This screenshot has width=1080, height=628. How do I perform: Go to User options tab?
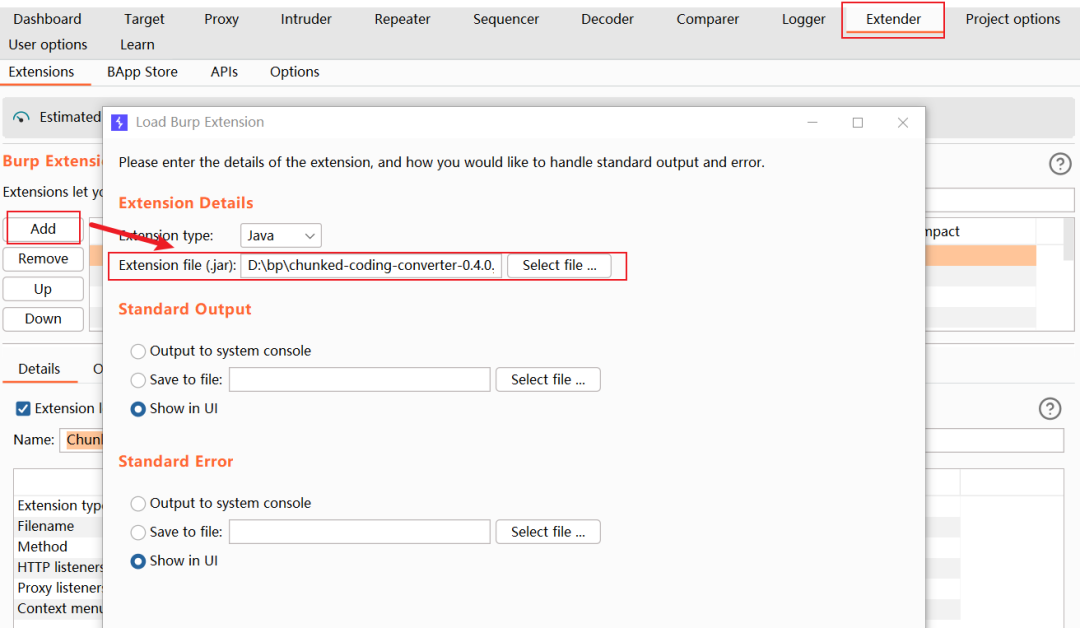point(48,45)
